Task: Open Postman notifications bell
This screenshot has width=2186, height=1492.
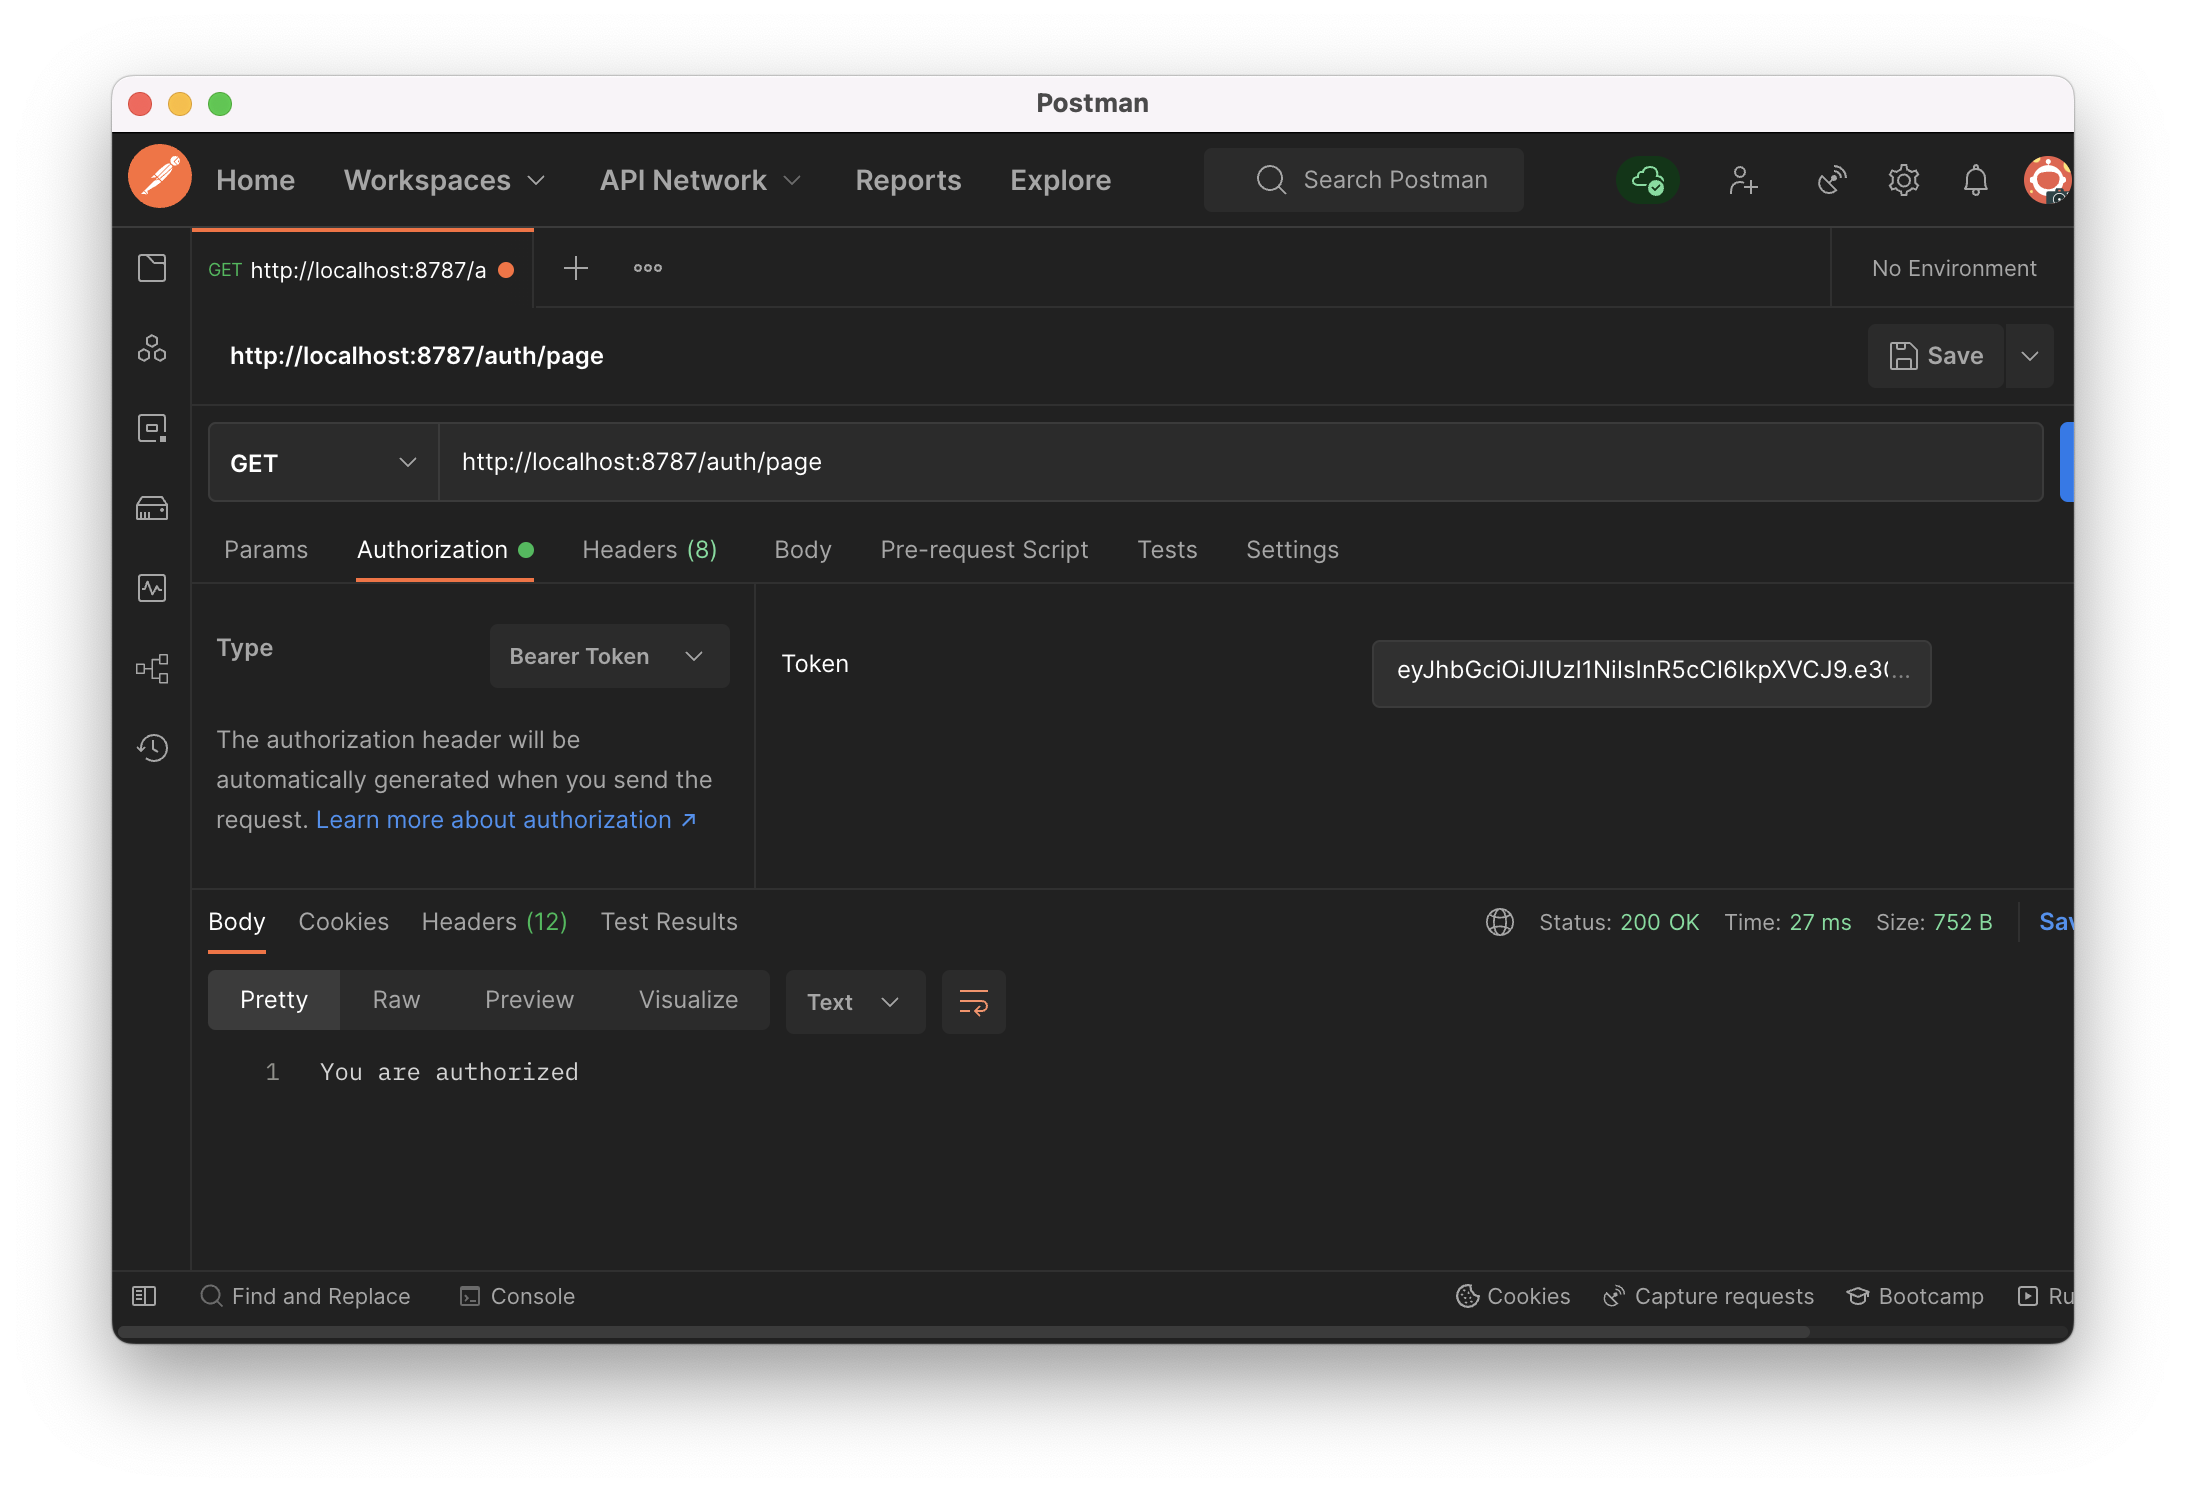Action: (x=1975, y=180)
